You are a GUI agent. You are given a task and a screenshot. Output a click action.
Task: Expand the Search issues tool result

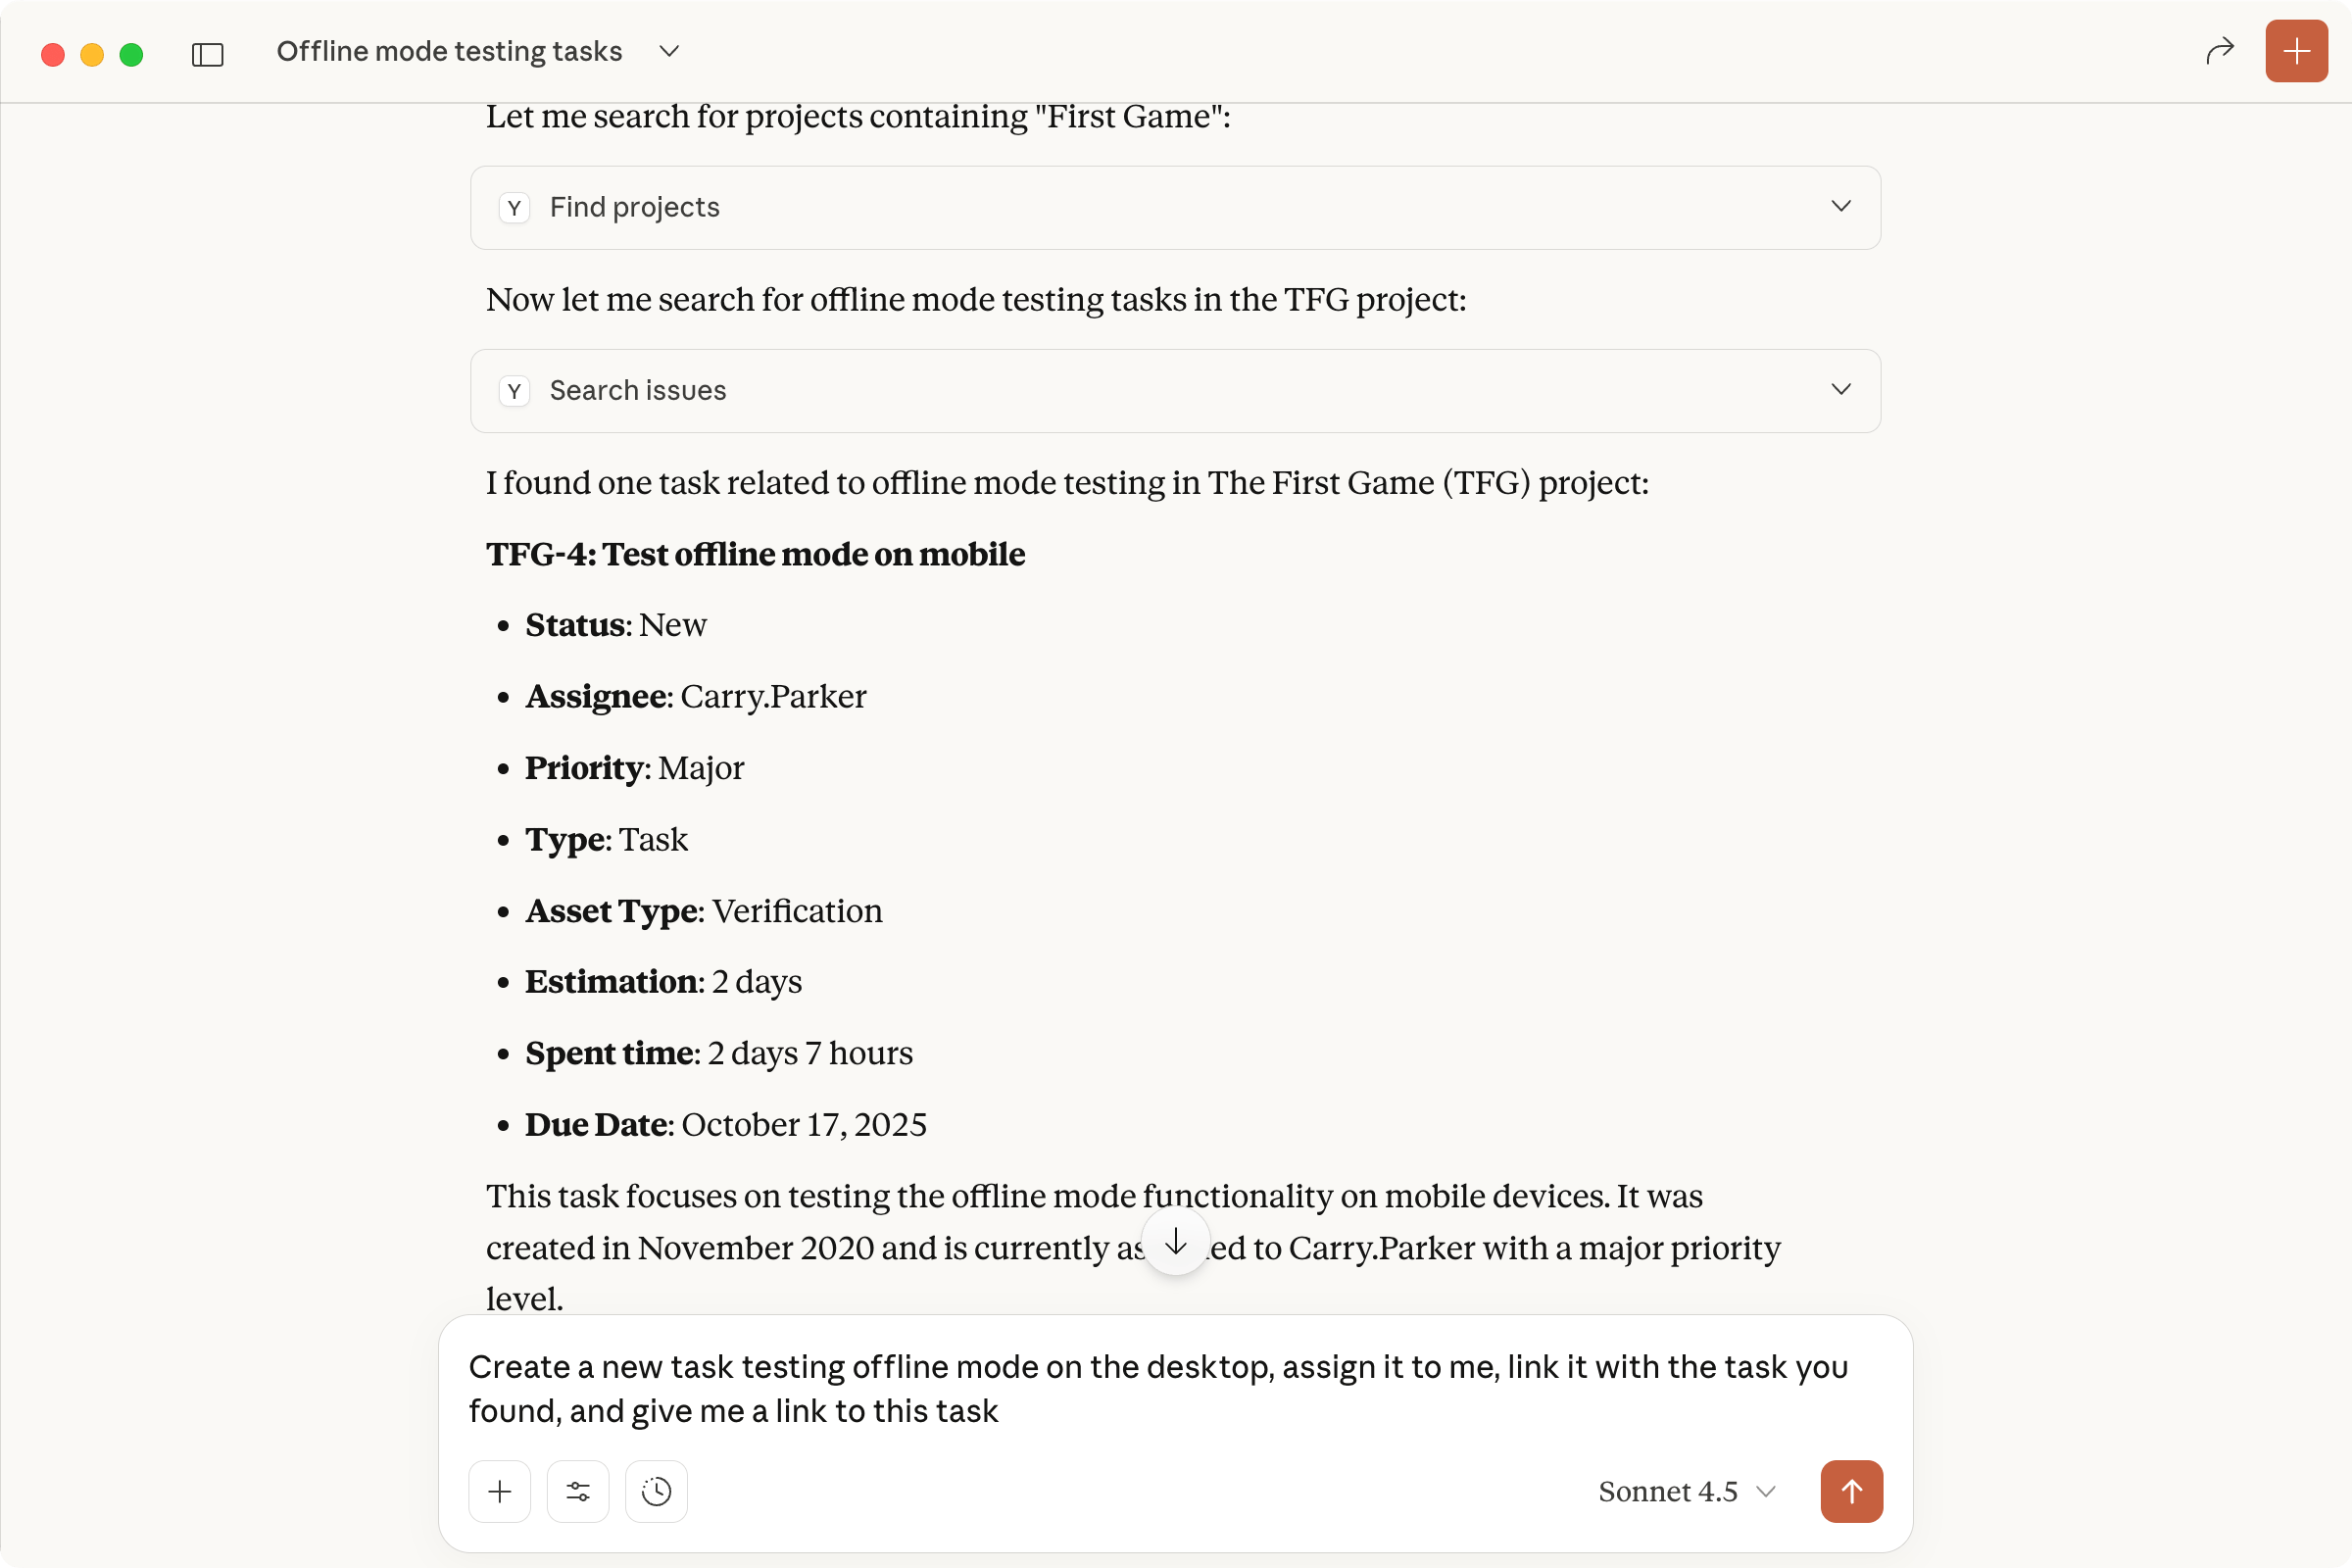1840,390
